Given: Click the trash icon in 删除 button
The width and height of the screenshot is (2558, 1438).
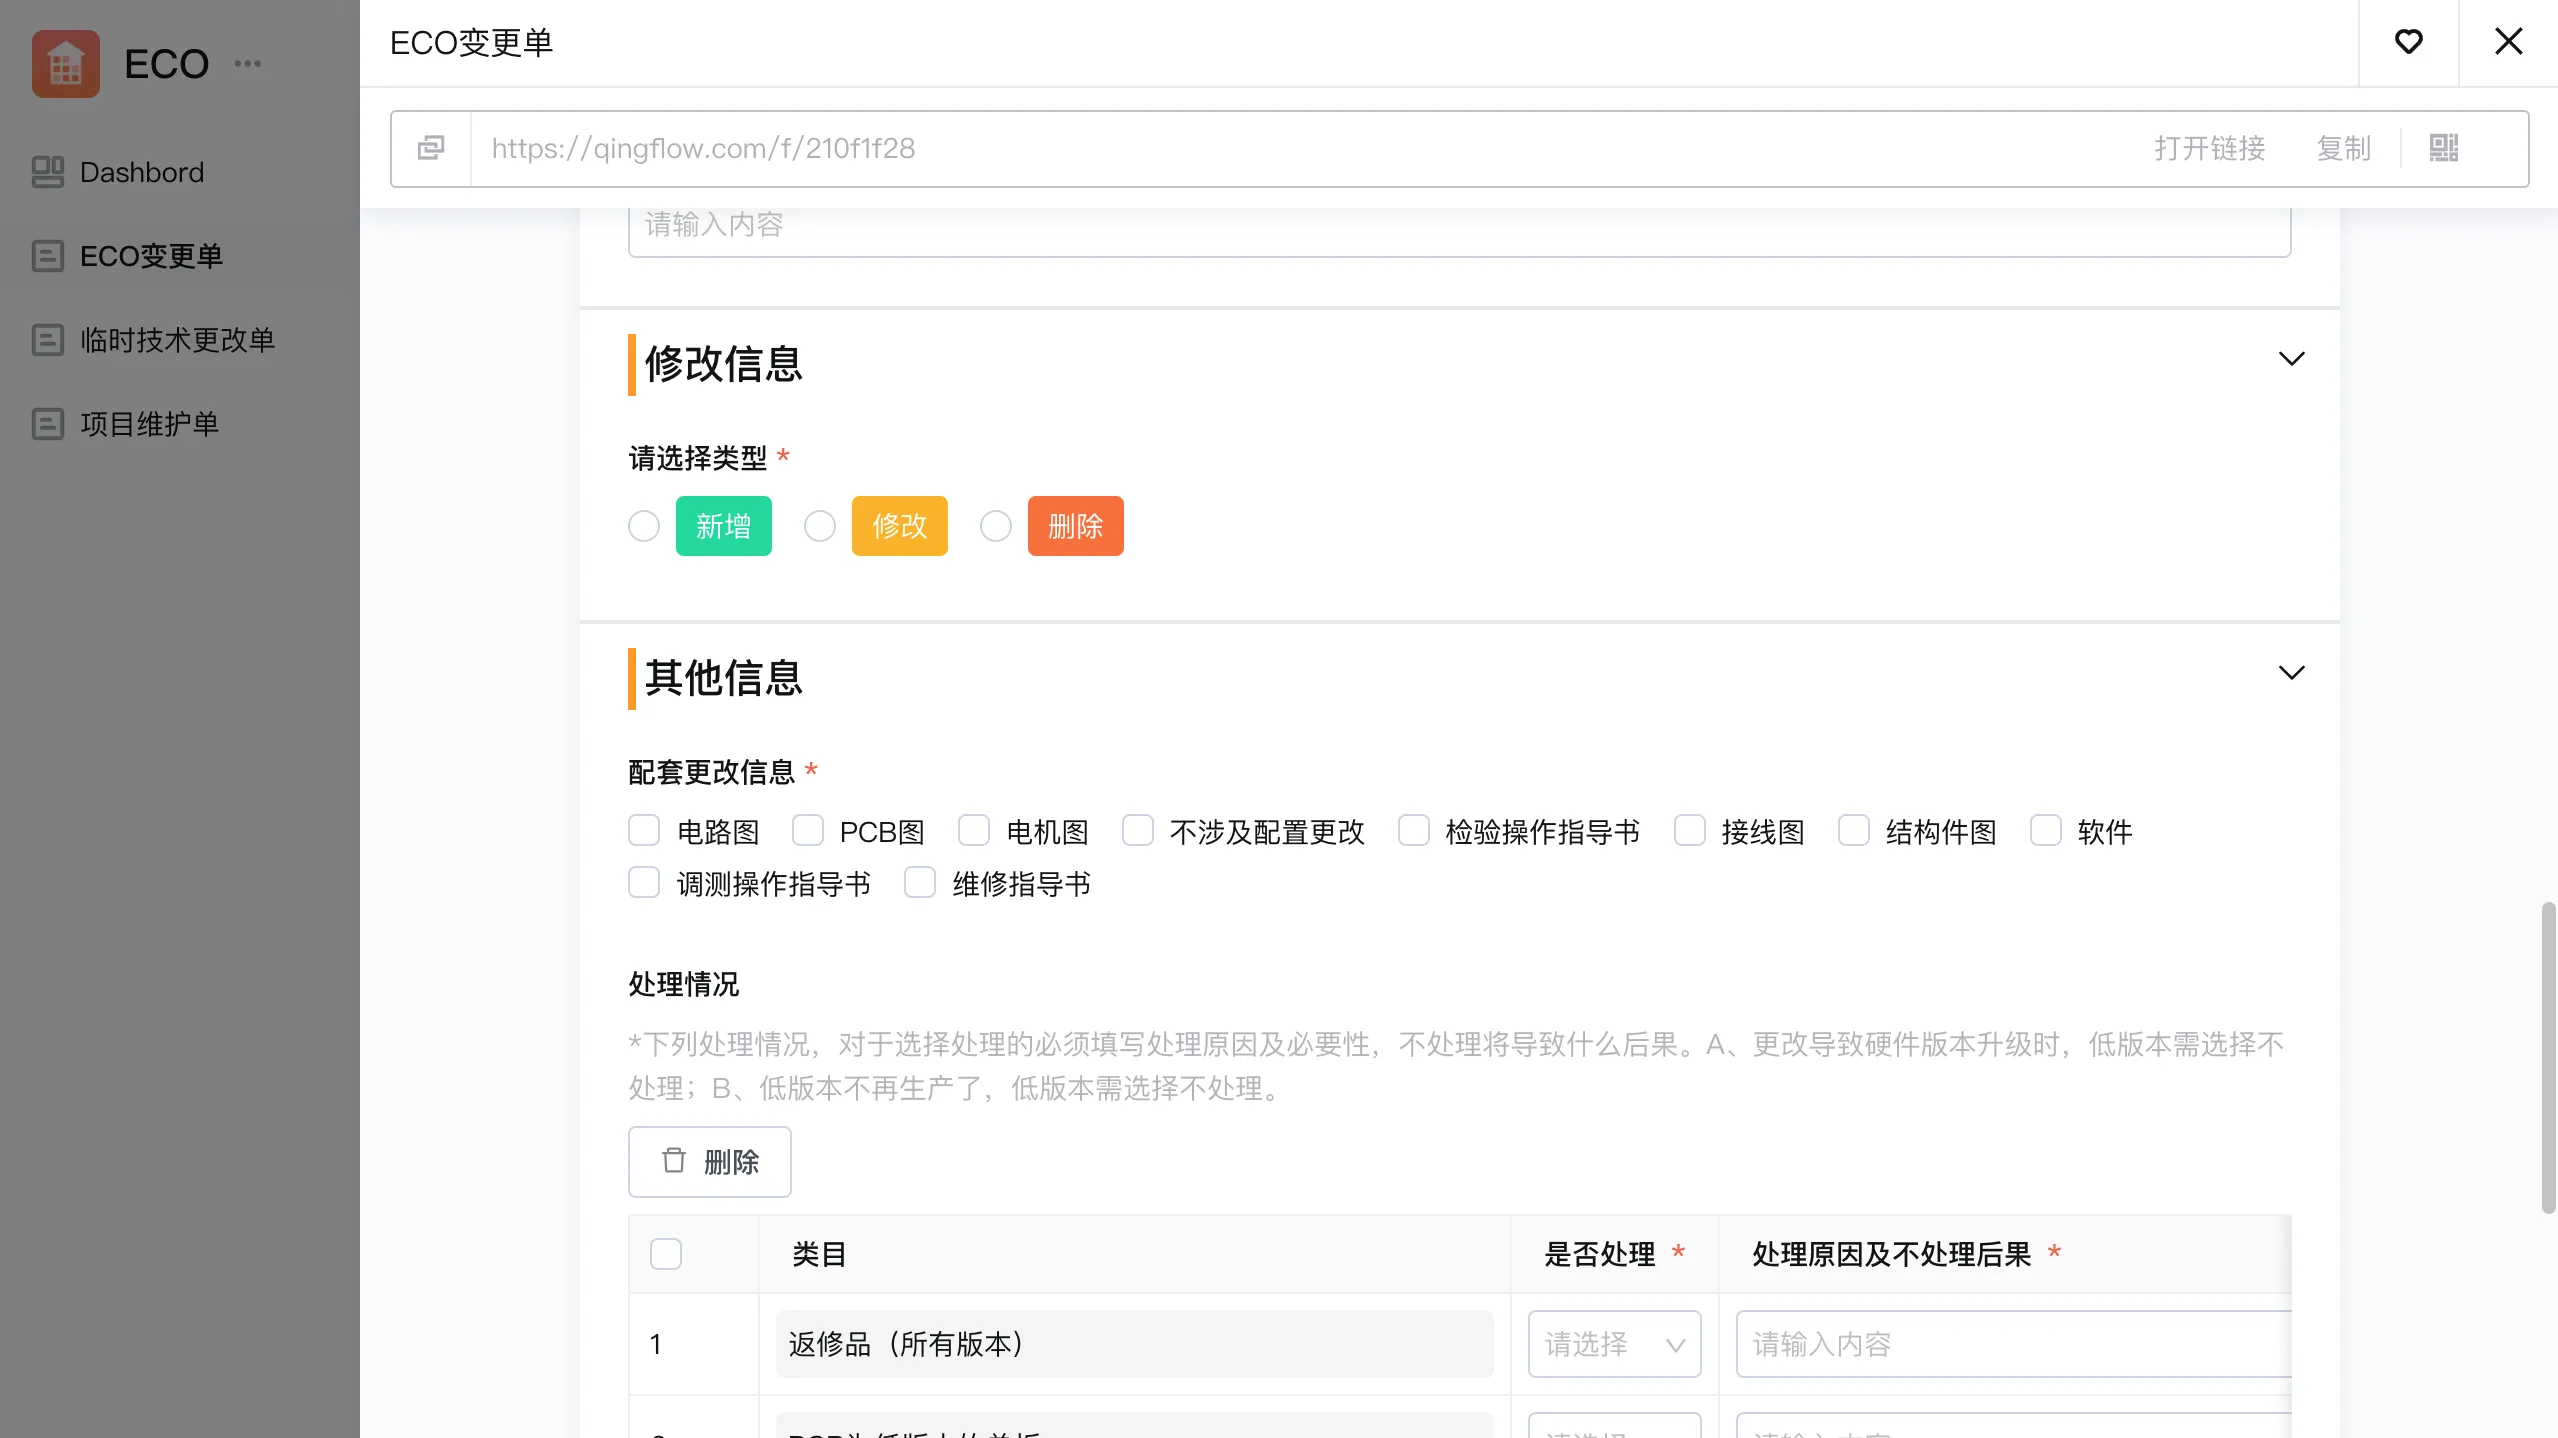Looking at the screenshot, I should pyautogui.click(x=674, y=1161).
